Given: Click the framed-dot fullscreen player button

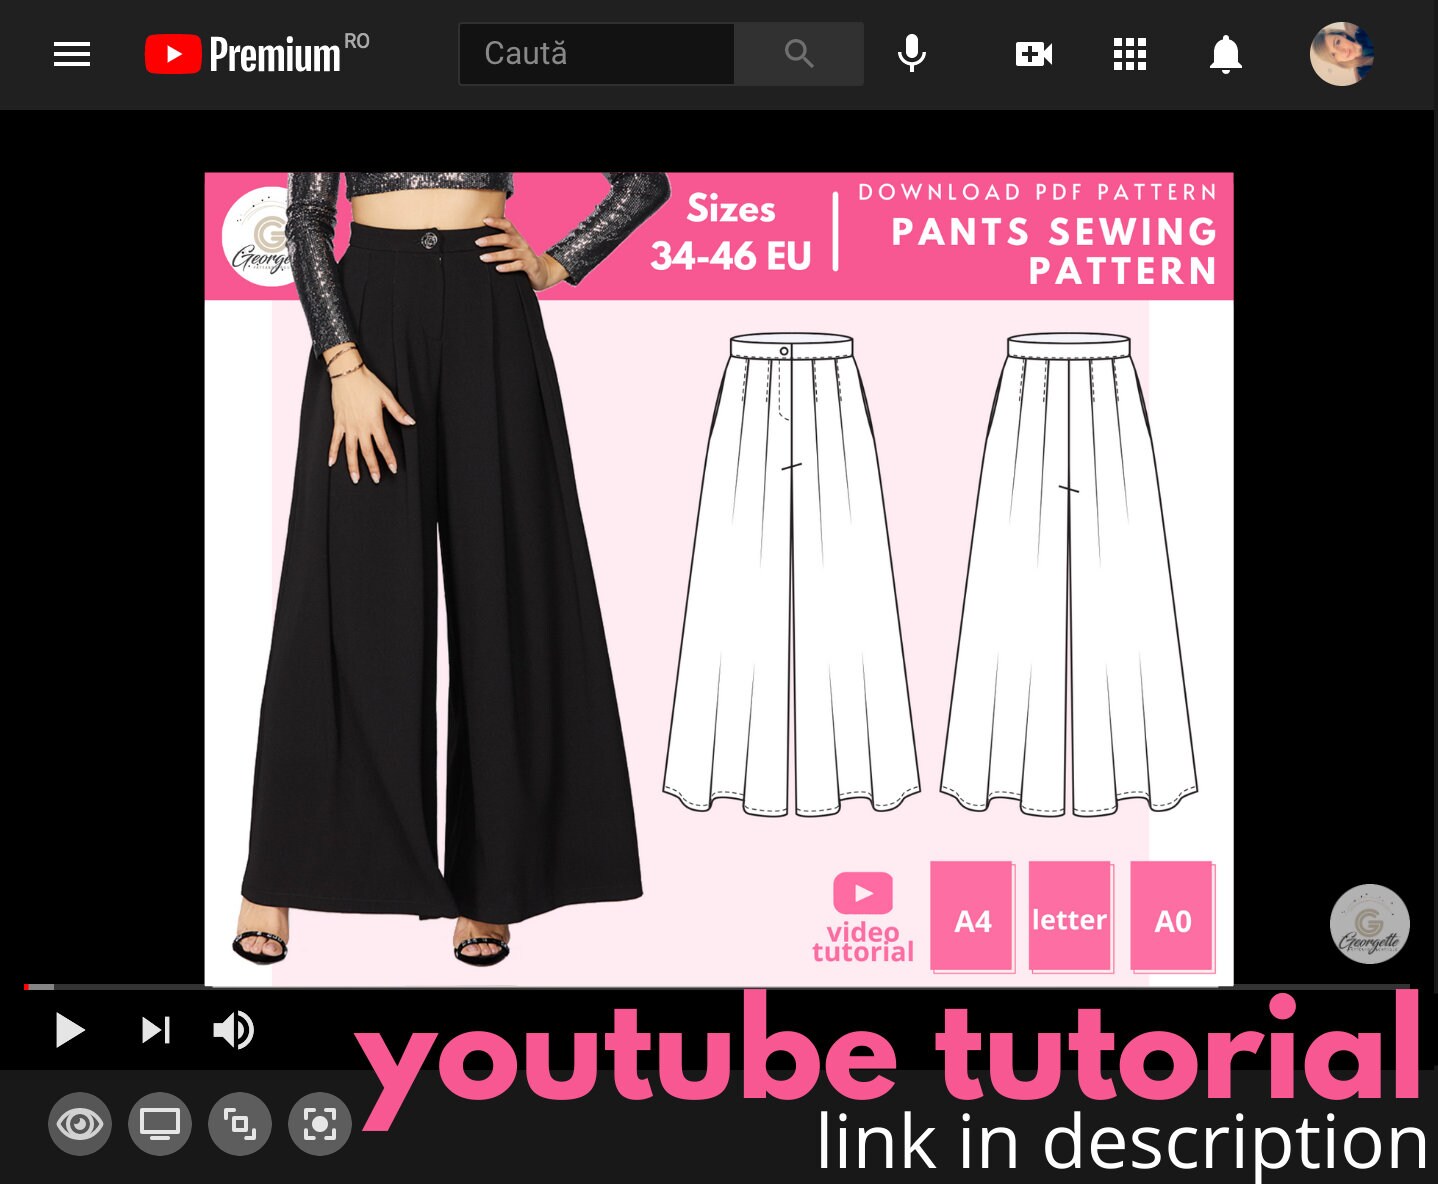Looking at the screenshot, I should point(320,1124).
